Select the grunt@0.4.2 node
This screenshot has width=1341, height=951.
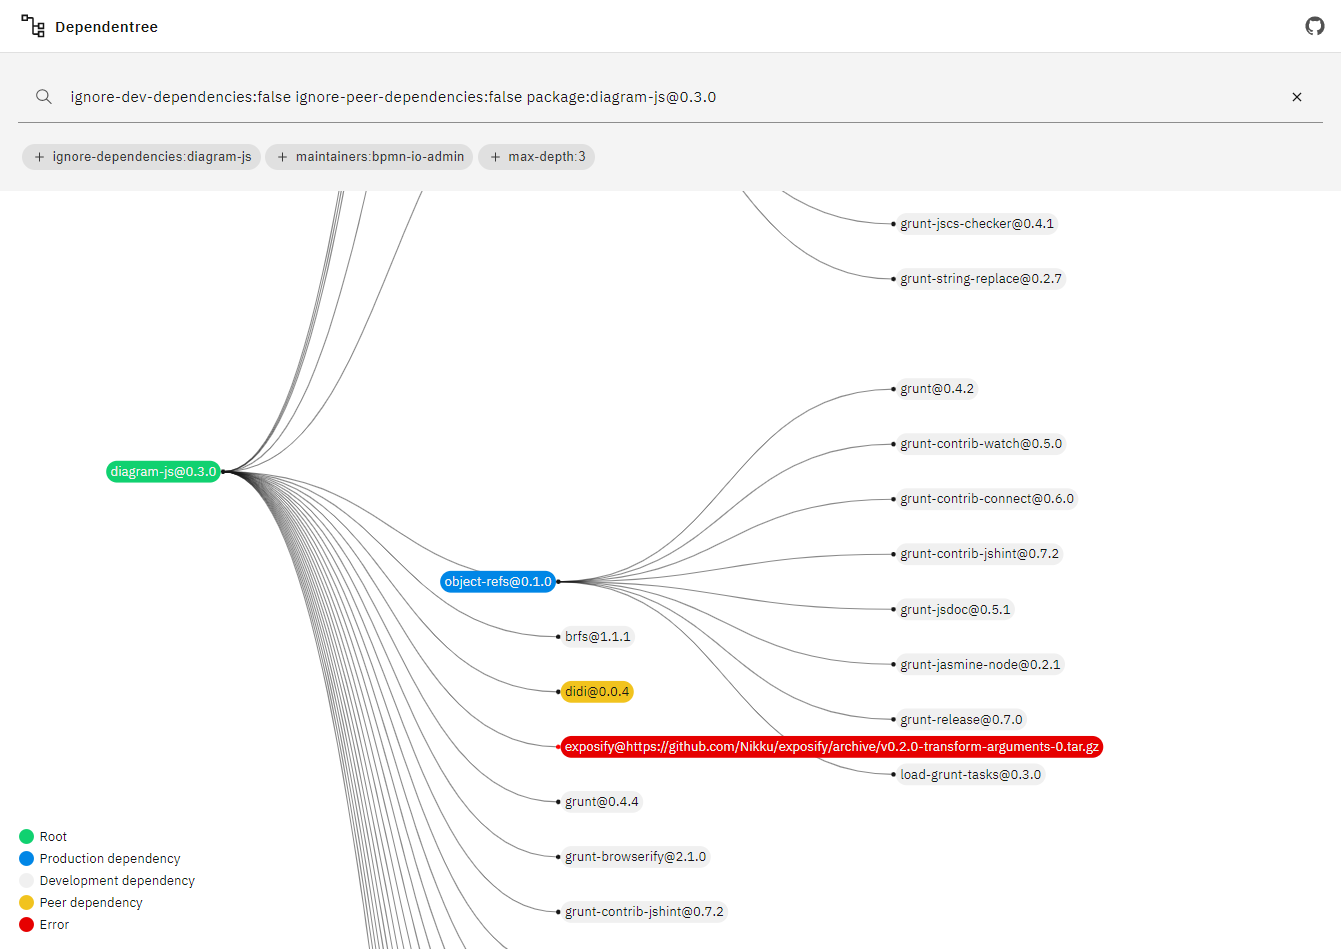937,389
